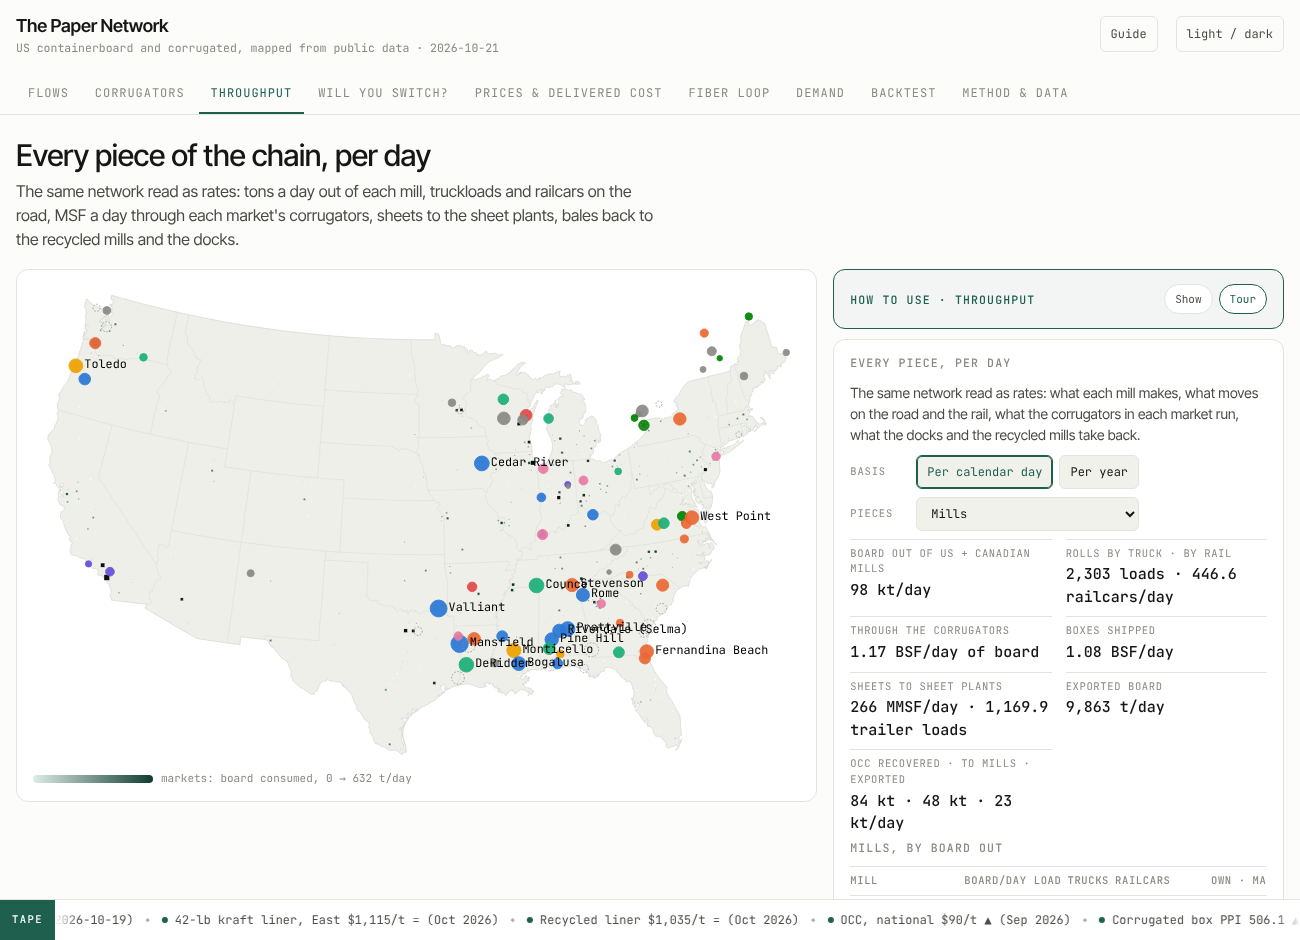Image resolution: width=1300 pixels, height=940 pixels.
Task: Open the Flows tab
Action: [x=48, y=93]
